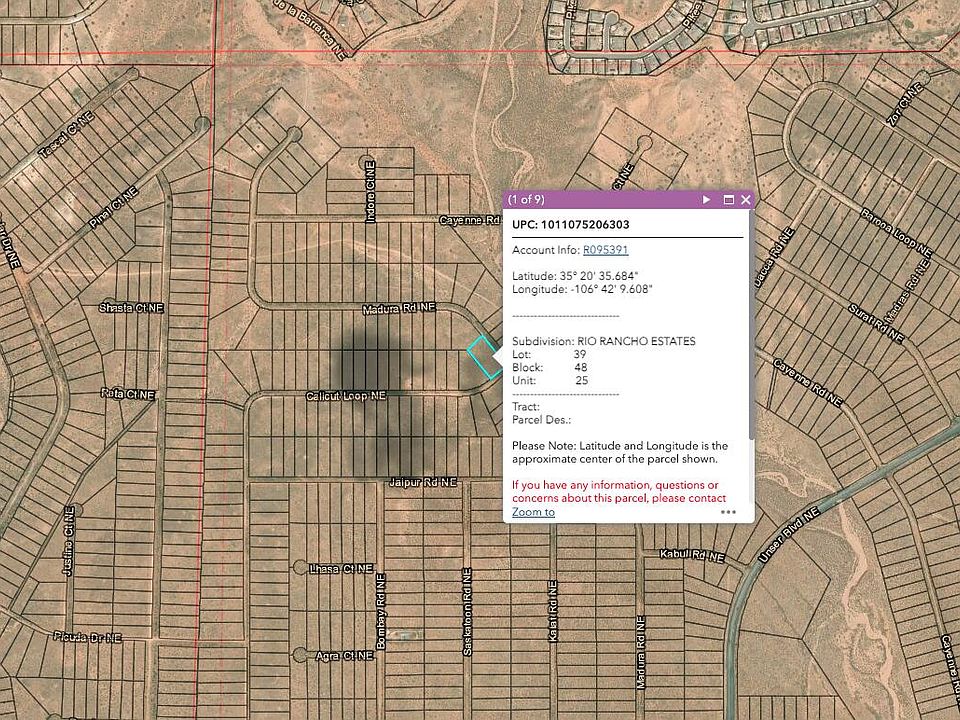
Task: Click the popup vertical scrollbar
Action: coord(751,323)
